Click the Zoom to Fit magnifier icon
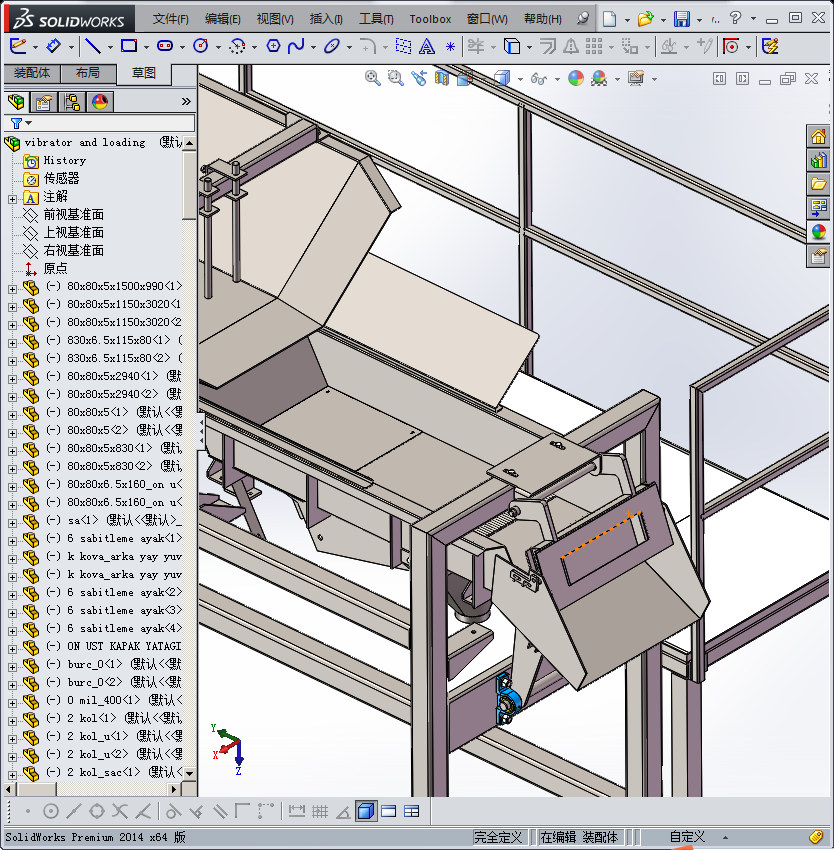834x850 pixels. point(372,78)
